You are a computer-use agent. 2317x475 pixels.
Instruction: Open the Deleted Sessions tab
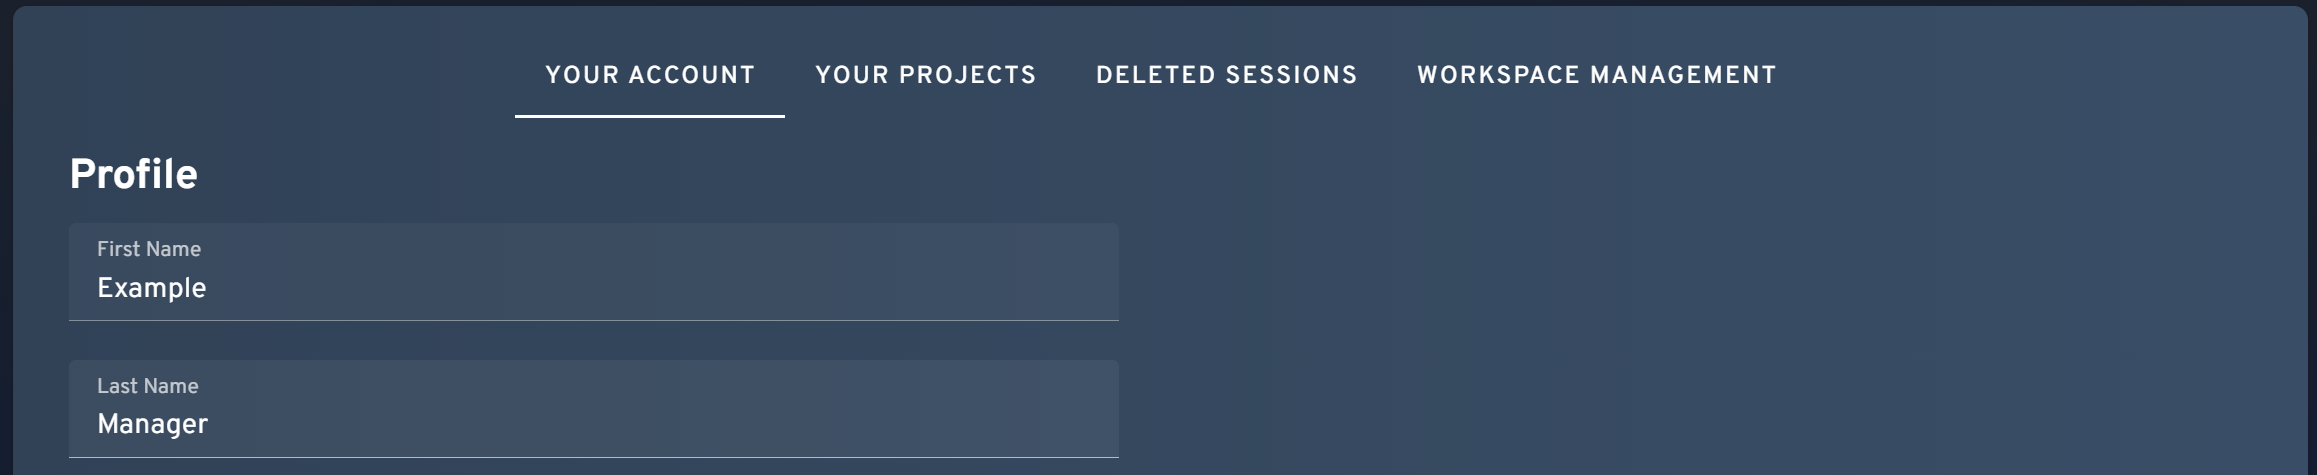coord(1226,76)
